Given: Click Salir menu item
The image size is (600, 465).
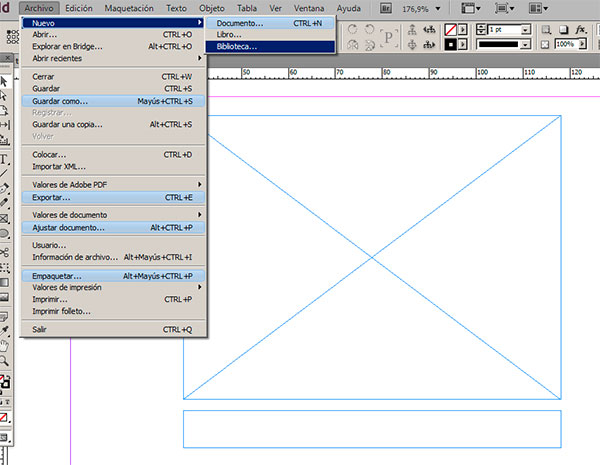Looking at the screenshot, I should click(x=113, y=329).
